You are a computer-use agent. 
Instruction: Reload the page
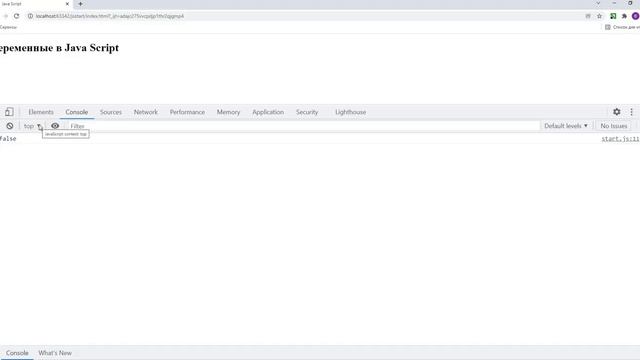(x=16, y=16)
